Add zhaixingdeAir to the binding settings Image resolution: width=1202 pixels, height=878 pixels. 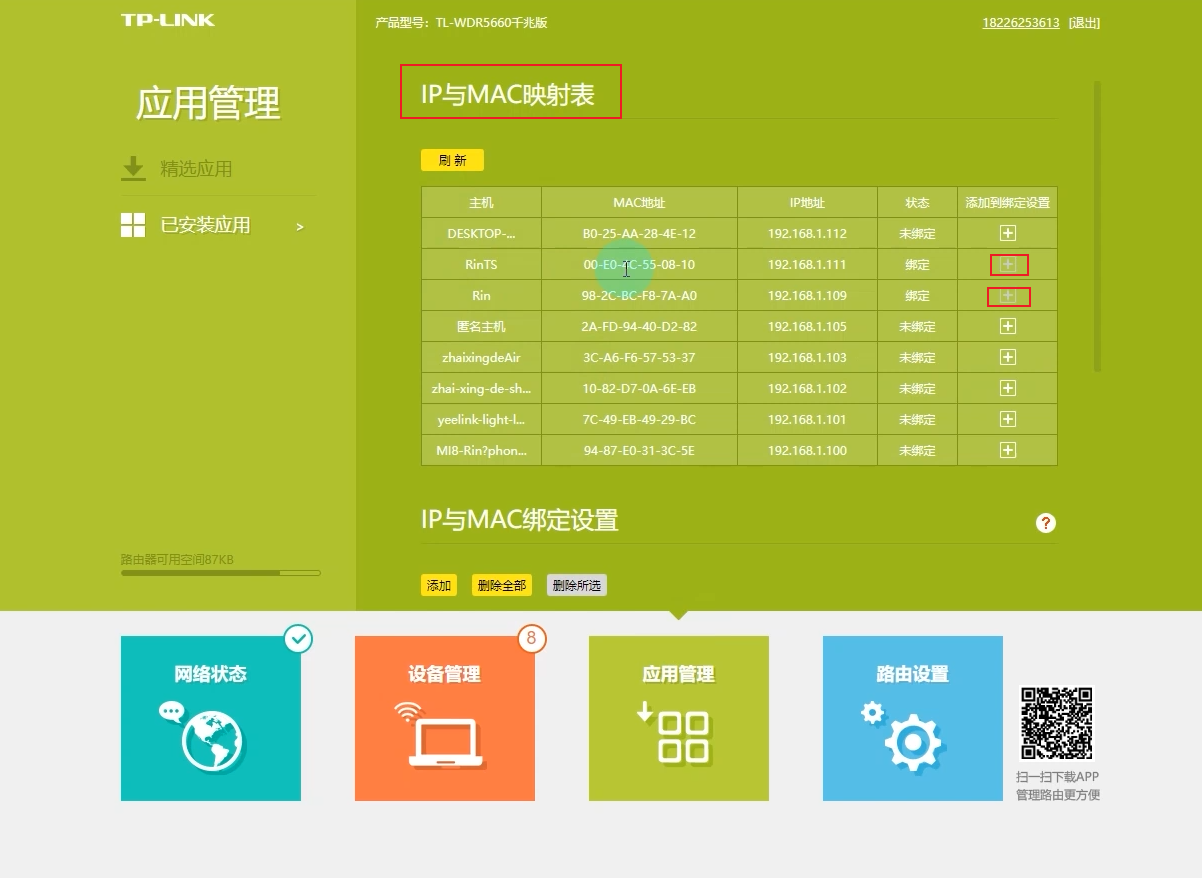pos(1008,357)
